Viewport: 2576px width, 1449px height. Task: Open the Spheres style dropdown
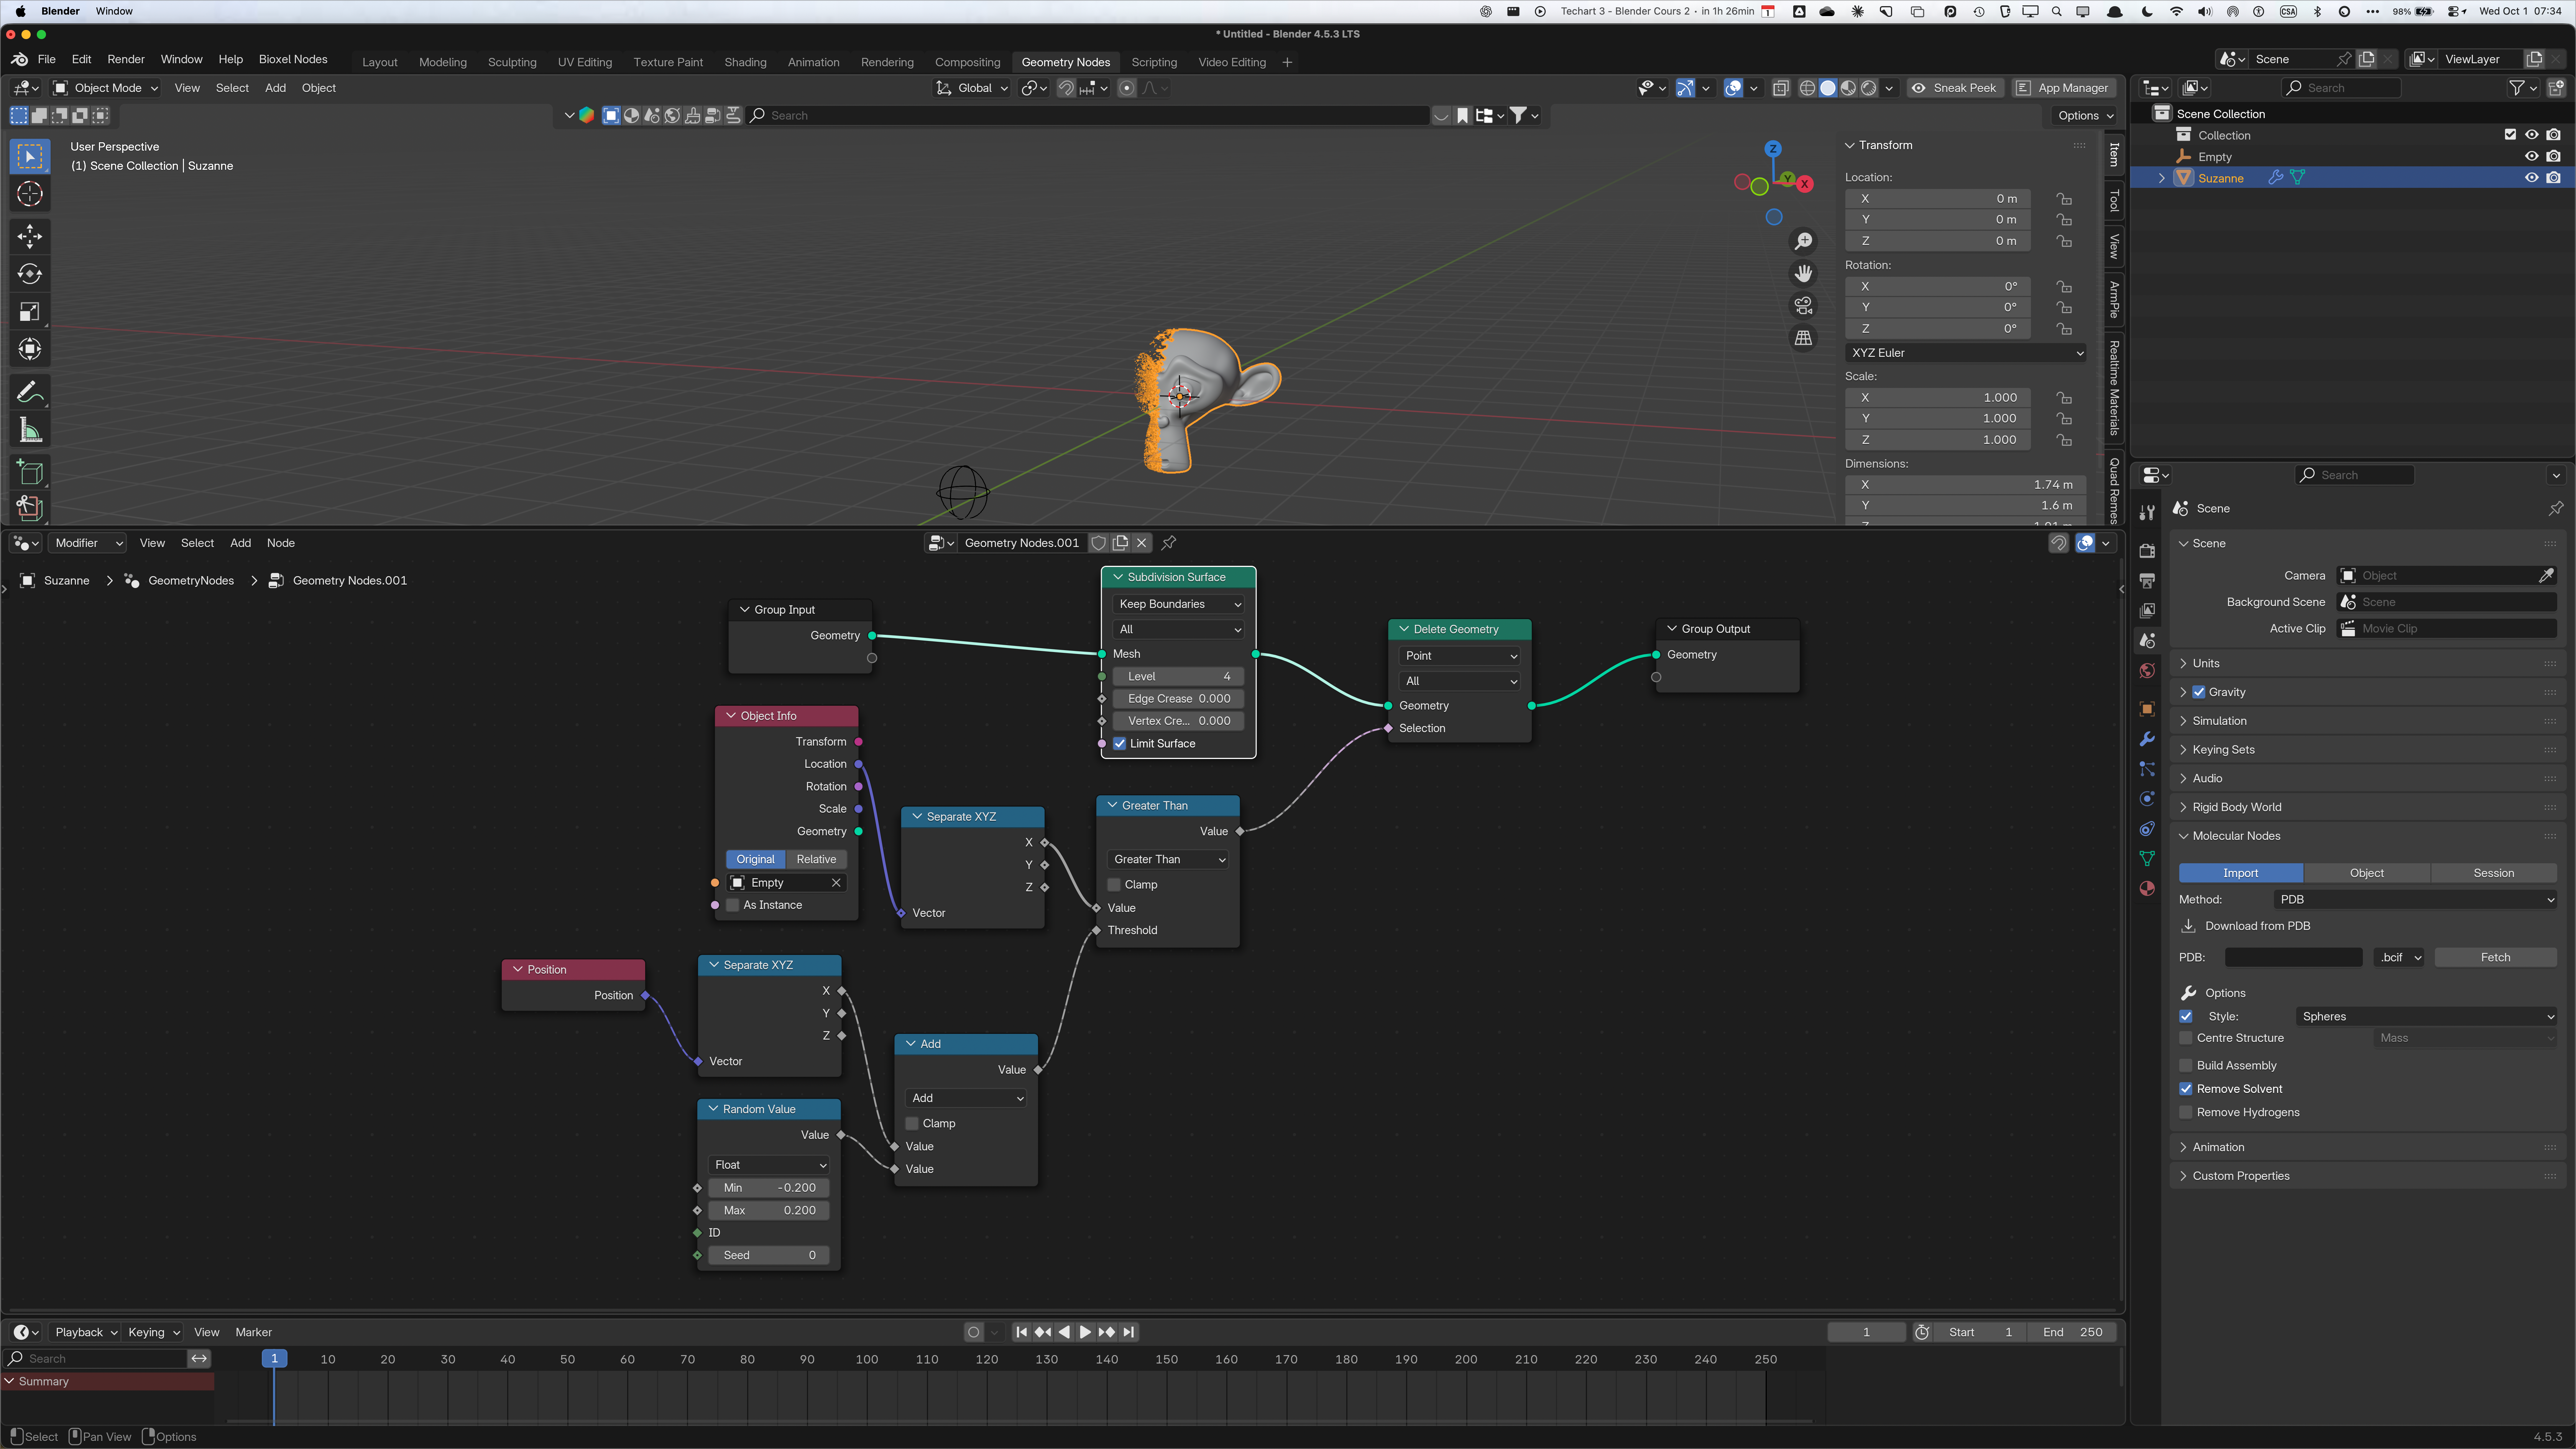coord(2427,1016)
